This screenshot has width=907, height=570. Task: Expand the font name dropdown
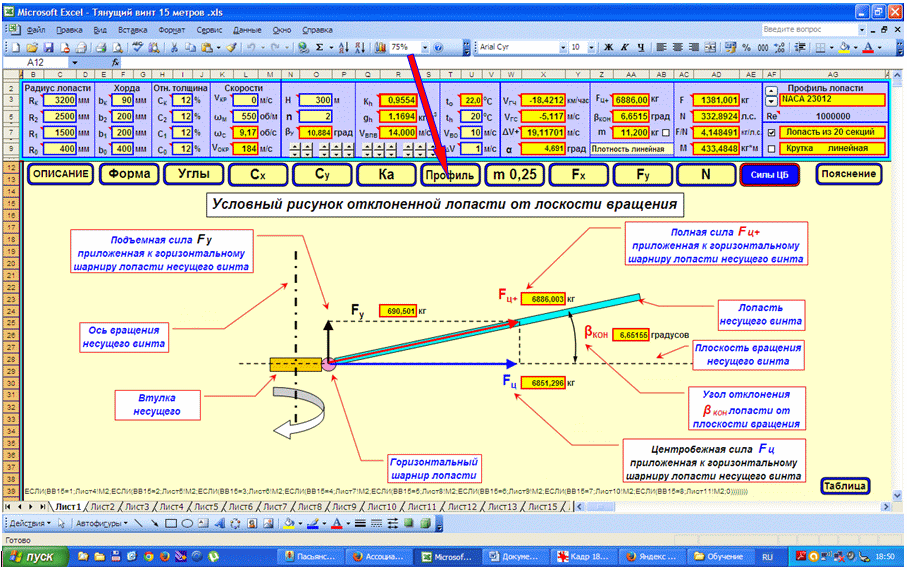coord(562,47)
